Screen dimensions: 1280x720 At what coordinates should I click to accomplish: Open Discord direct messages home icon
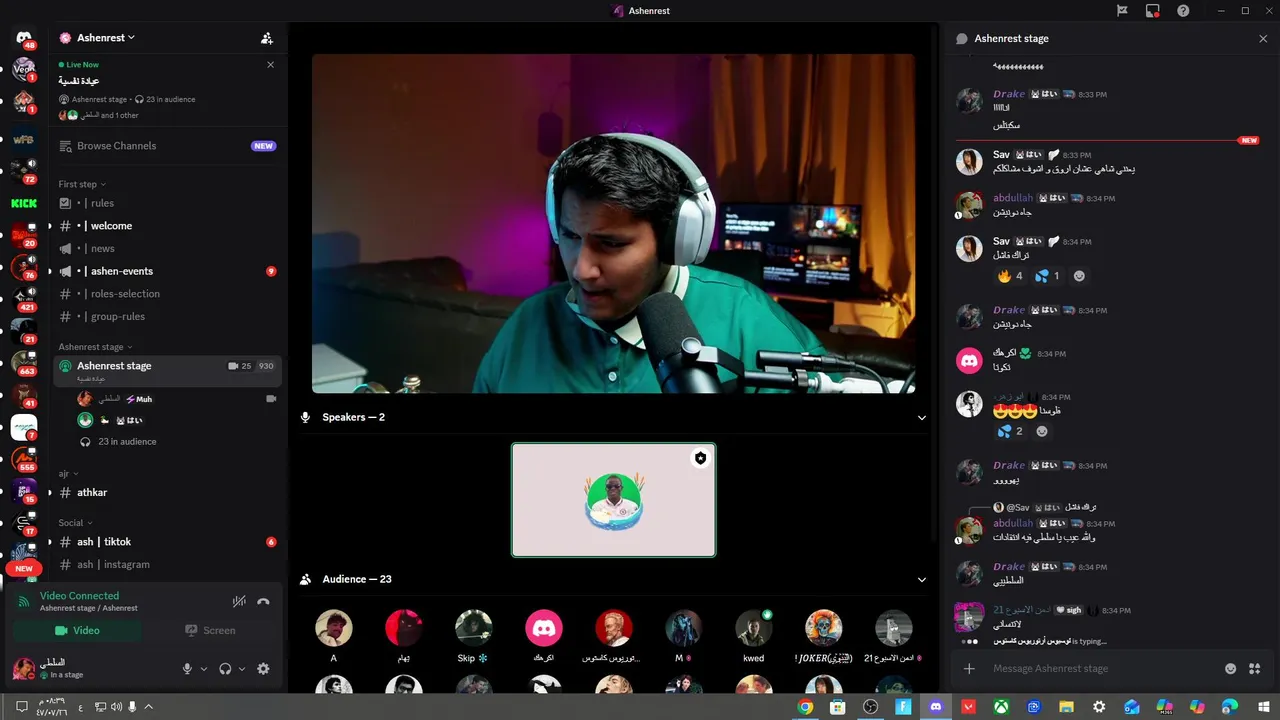24,37
